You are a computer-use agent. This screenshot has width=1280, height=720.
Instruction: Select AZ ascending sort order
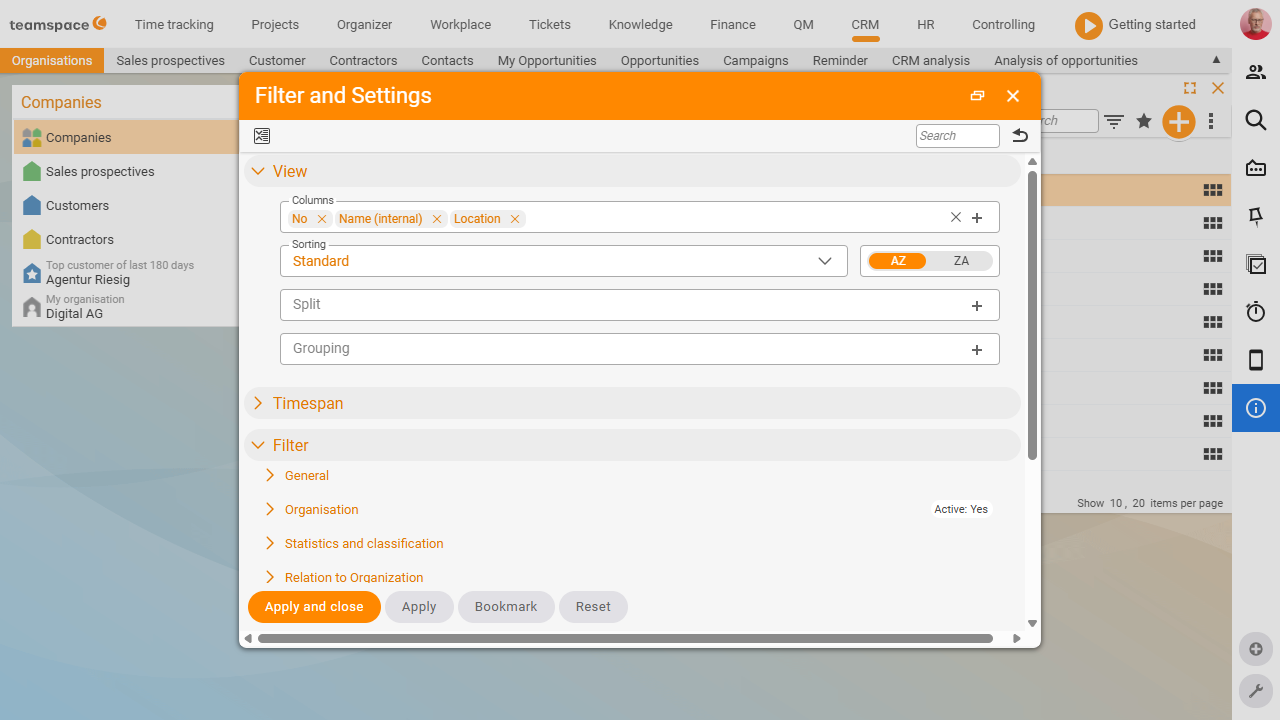(x=898, y=261)
